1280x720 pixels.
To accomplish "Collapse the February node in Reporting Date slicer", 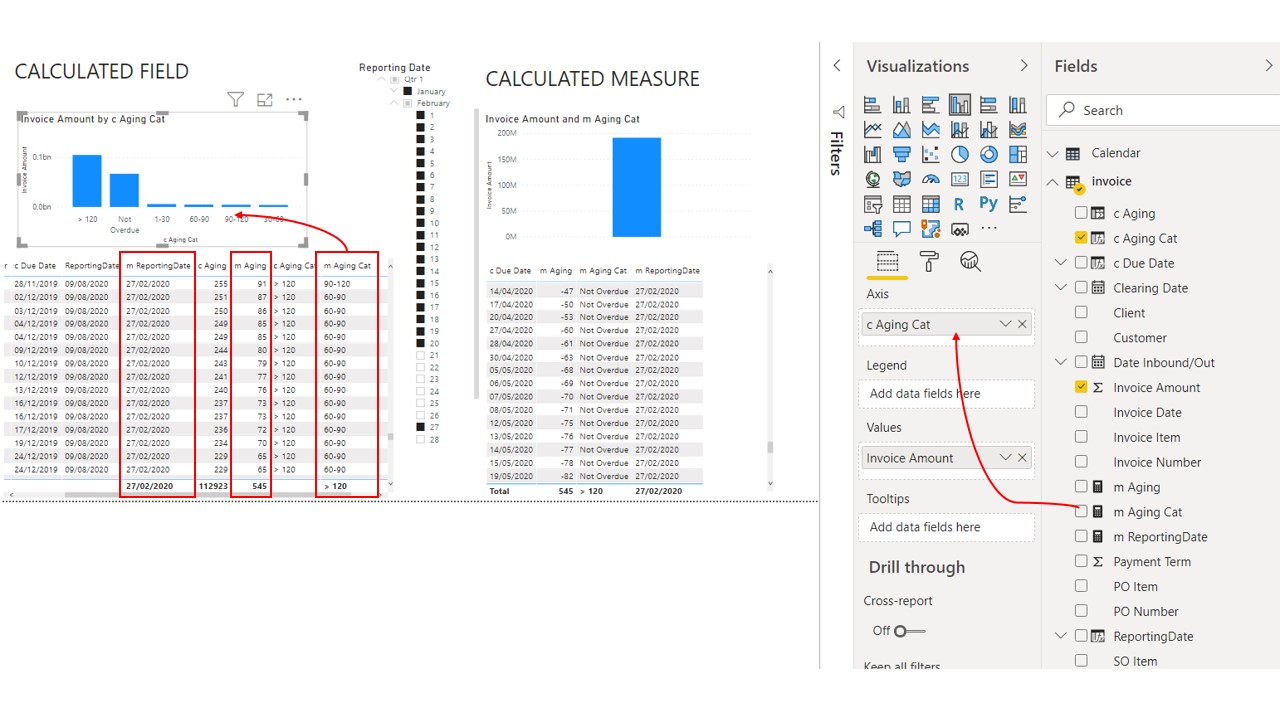I will click(394, 103).
